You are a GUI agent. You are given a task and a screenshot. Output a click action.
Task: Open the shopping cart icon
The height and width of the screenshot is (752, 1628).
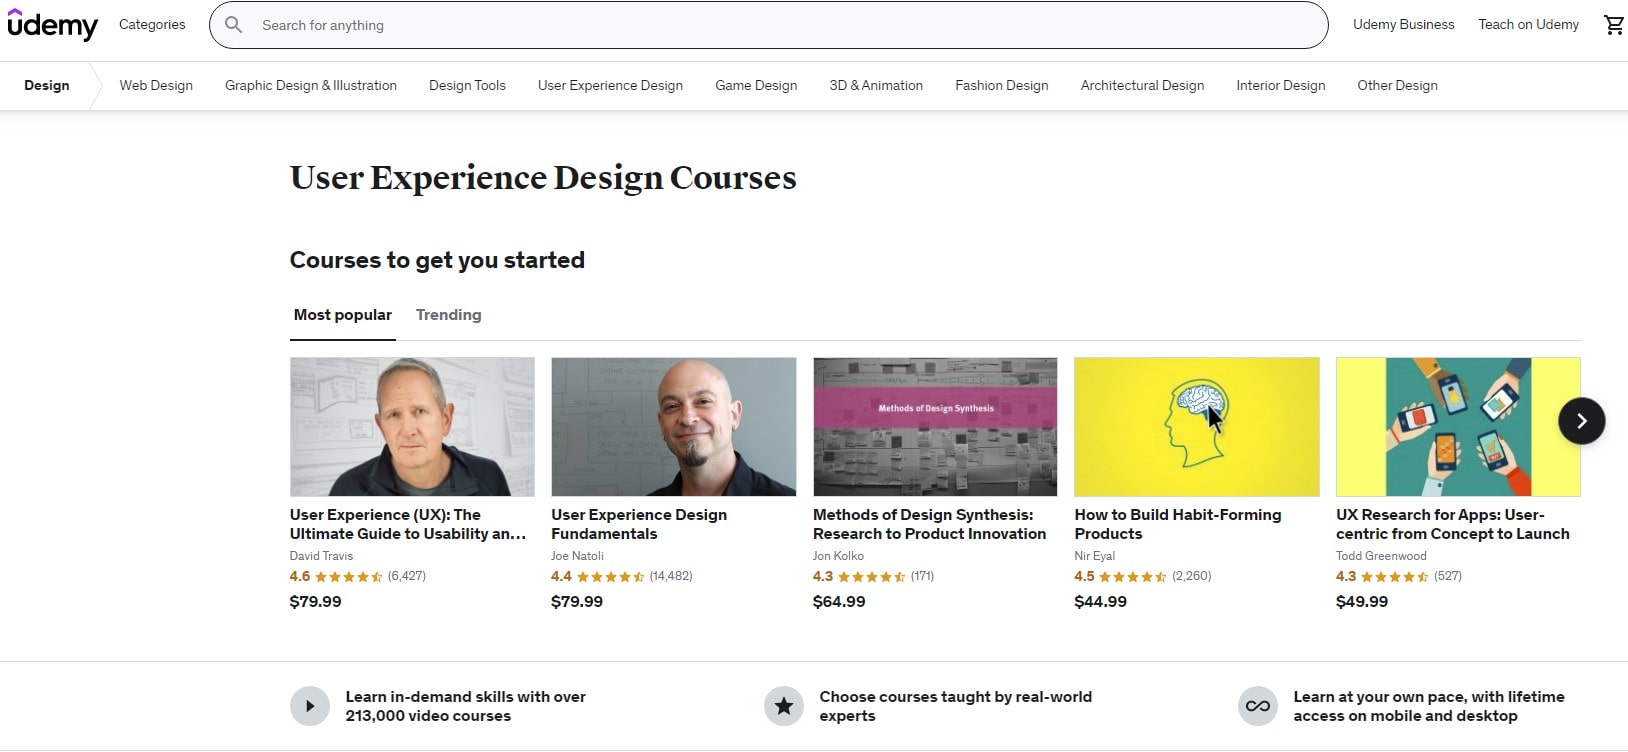[1613, 25]
